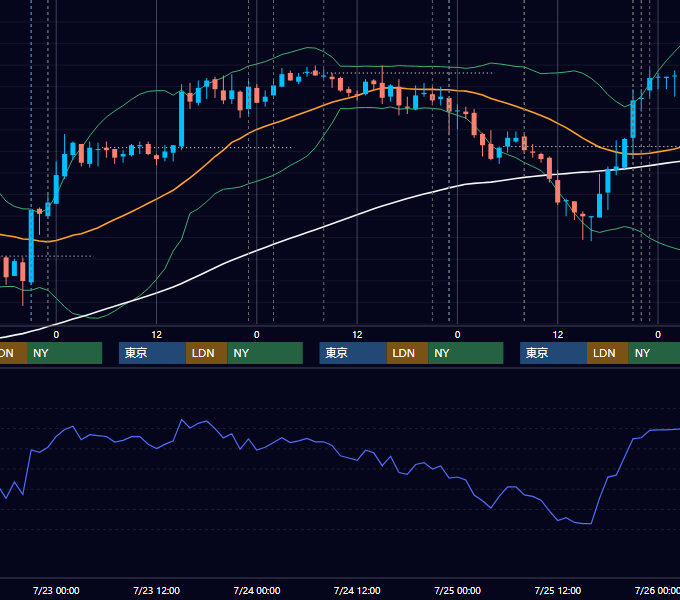The width and height of the screenshot is (680, 600).
Task: Click the 東京 session block for 7/25
Action: tap(554, 353)
